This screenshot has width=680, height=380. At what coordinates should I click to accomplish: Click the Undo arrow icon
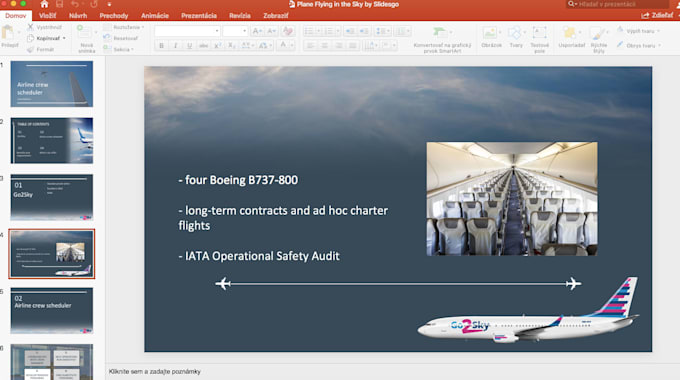[x=75, y=4]
